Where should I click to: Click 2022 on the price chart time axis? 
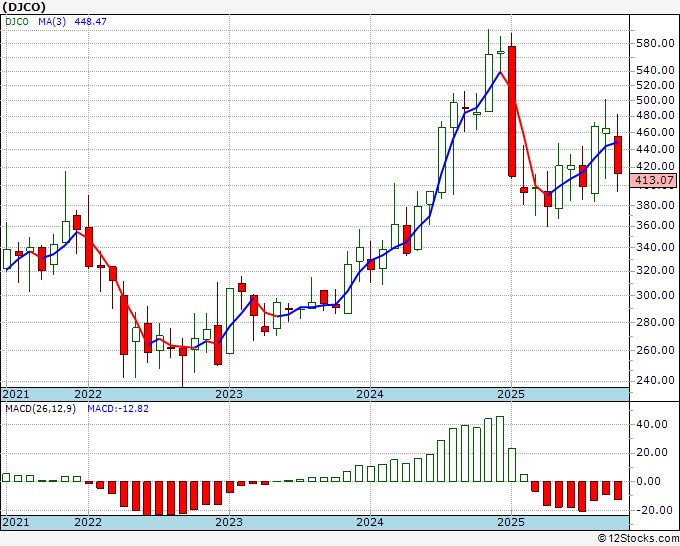point(88,394)
